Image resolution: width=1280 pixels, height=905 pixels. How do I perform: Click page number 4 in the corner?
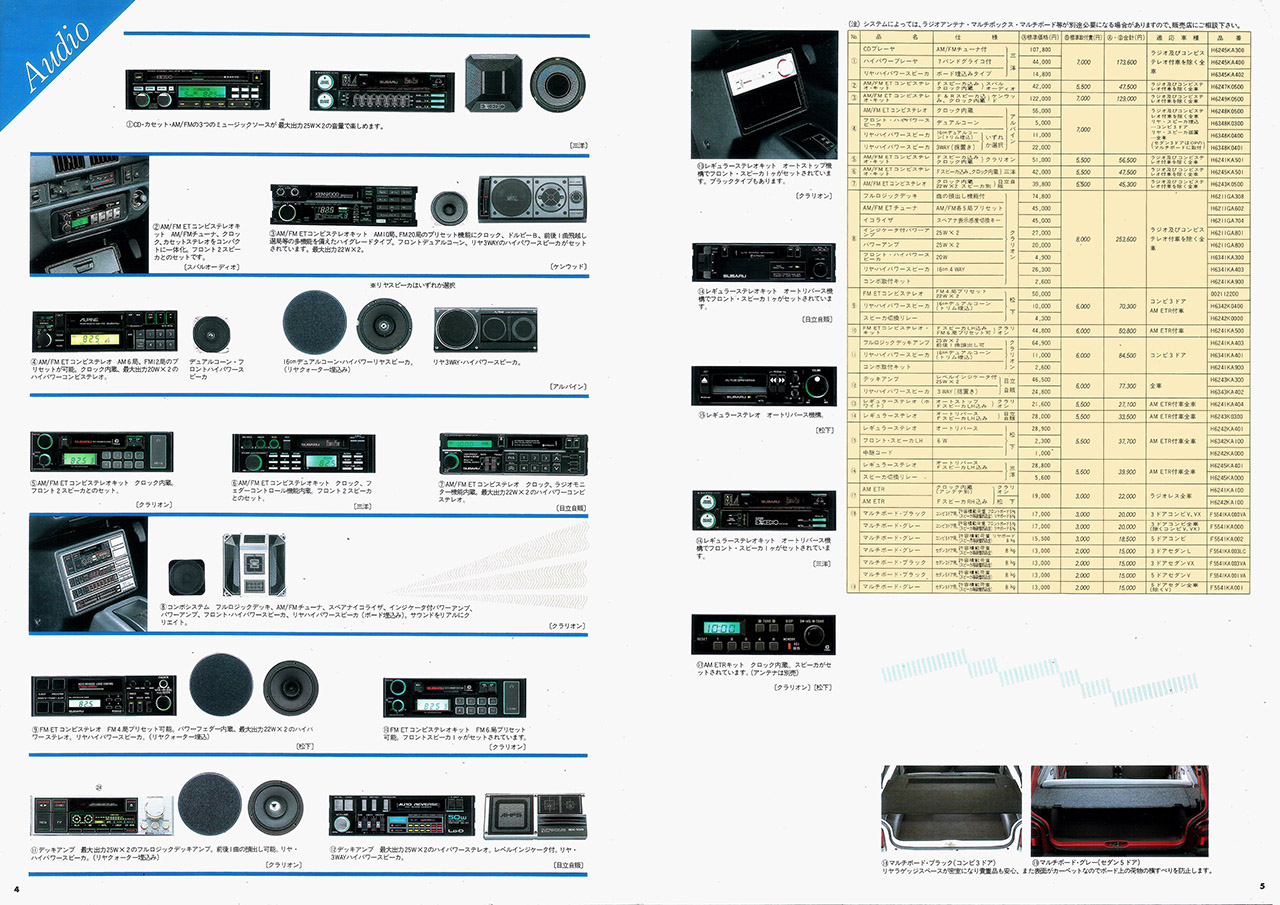[16, 887]
